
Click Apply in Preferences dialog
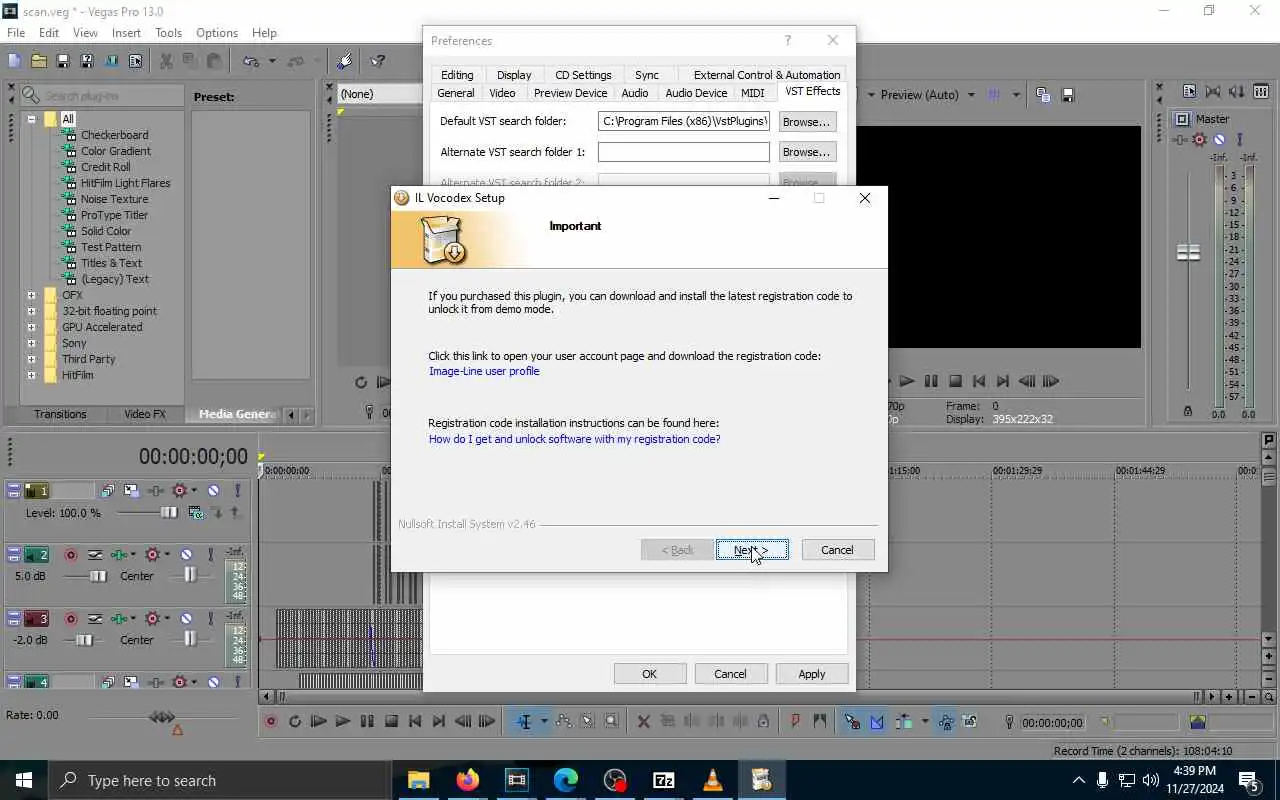point(811,674)
